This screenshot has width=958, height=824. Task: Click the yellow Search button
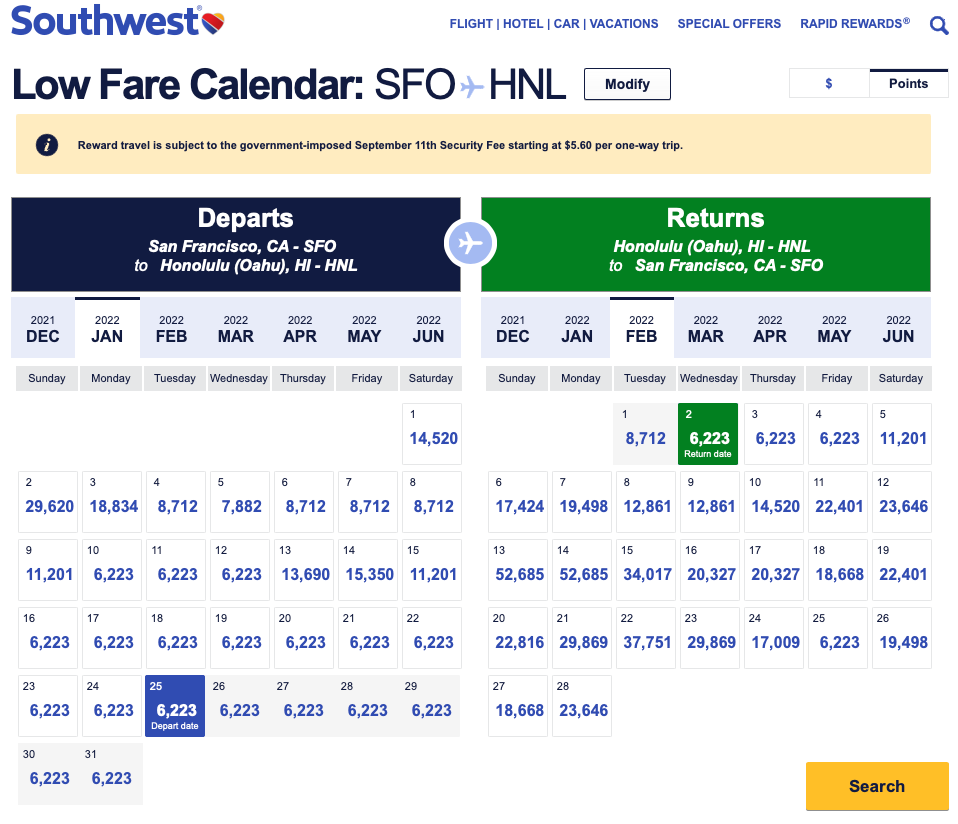coord(876,786)
